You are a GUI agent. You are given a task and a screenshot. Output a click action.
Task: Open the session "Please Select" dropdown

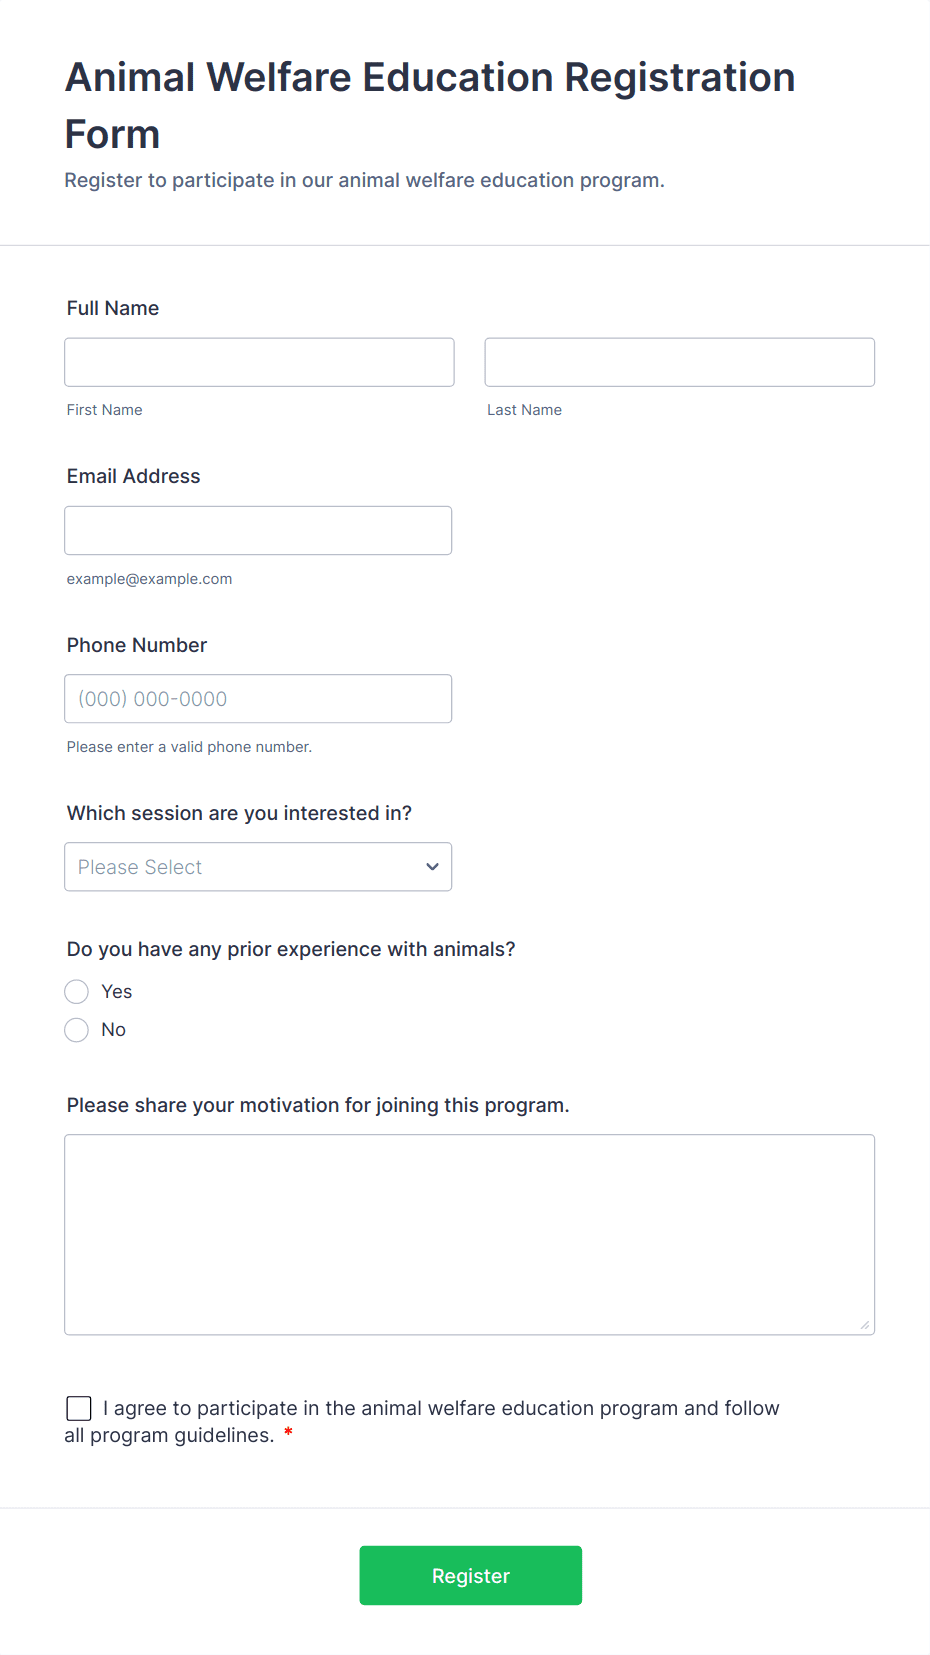point(240,867)
